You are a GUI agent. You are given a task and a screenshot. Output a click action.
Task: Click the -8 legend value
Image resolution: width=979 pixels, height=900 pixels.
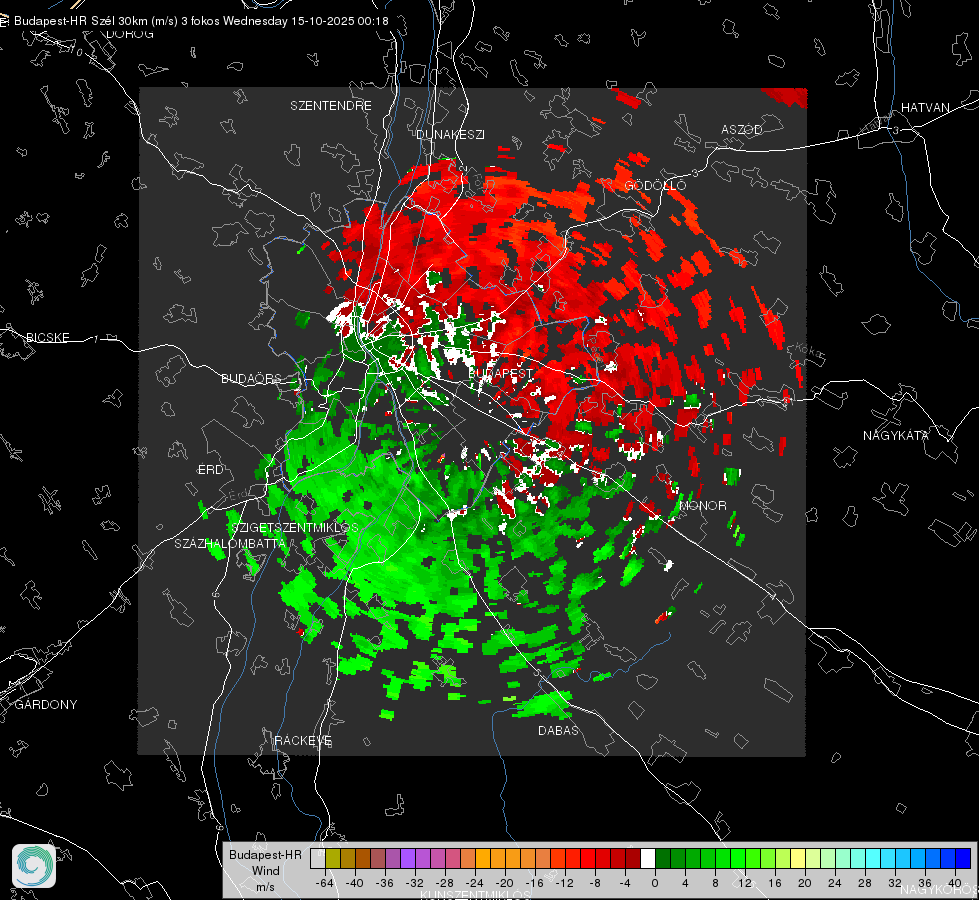click(596, 883)
